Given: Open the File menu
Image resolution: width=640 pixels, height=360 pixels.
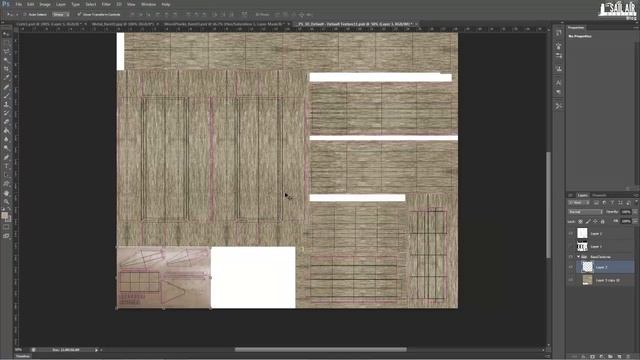Looking at the screenshot, I should pos(19,4).
